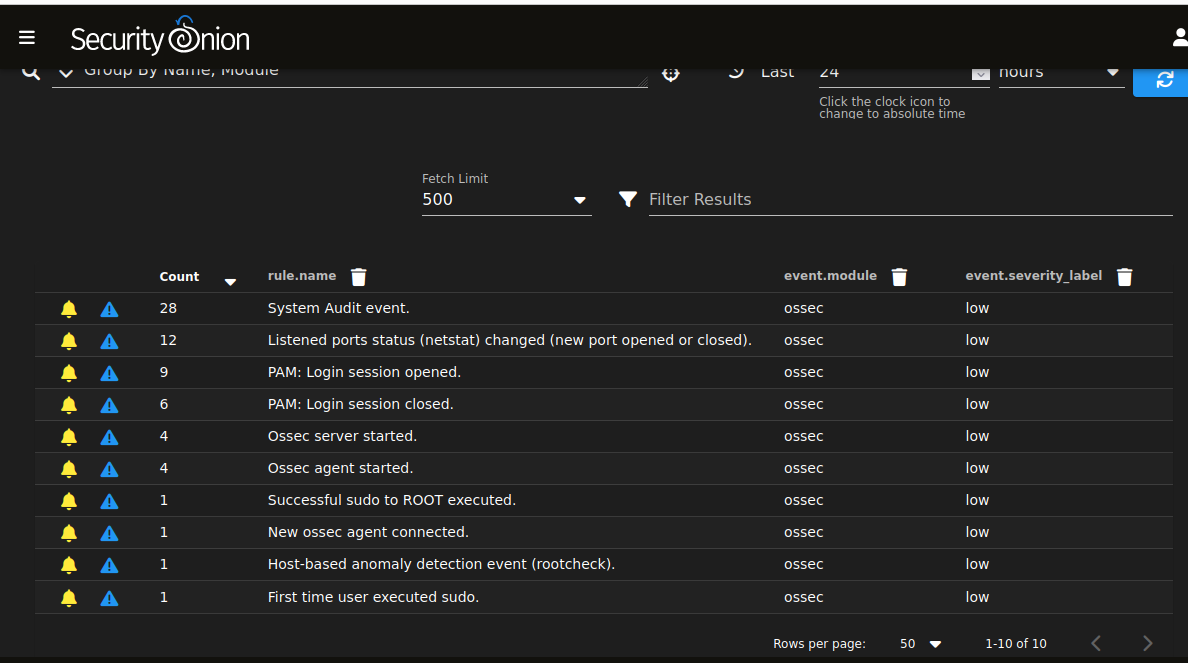Image resolution: width=1188 pixels, height=663 pixels.
Task: Click the crosshair target icon
Action: click(x=671, y=74)
